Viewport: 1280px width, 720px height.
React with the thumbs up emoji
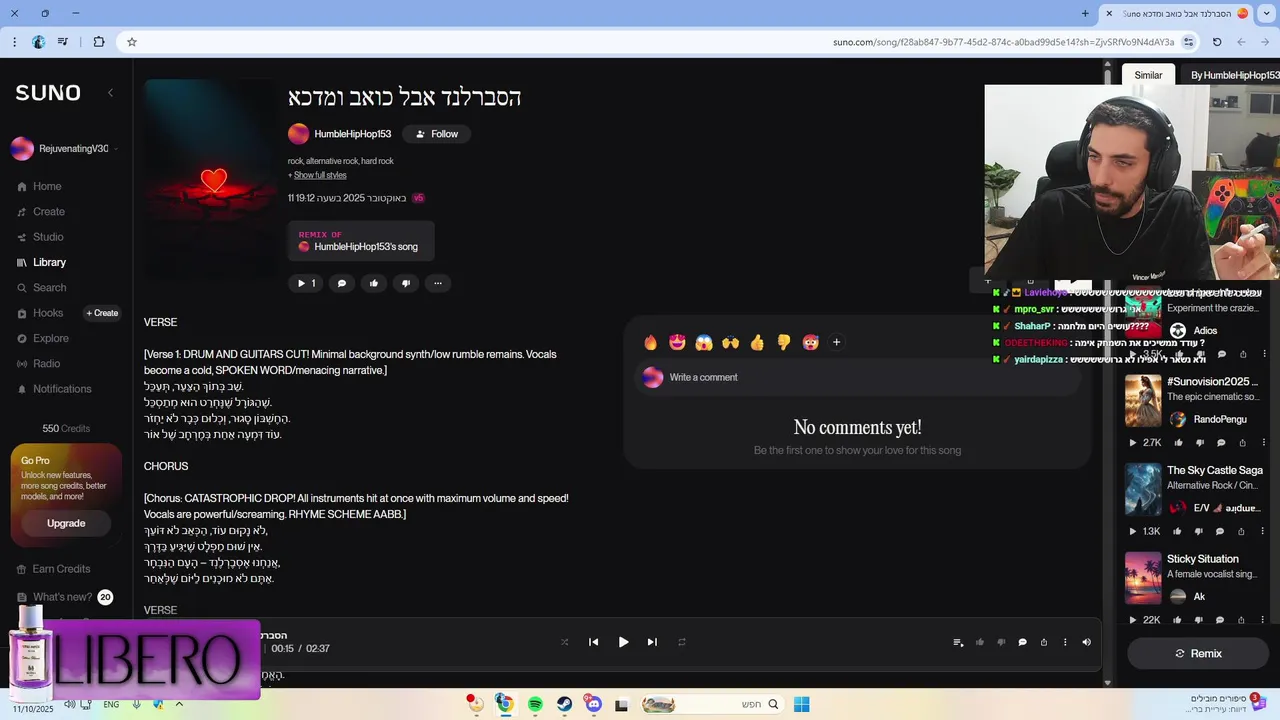click(757, 342)
